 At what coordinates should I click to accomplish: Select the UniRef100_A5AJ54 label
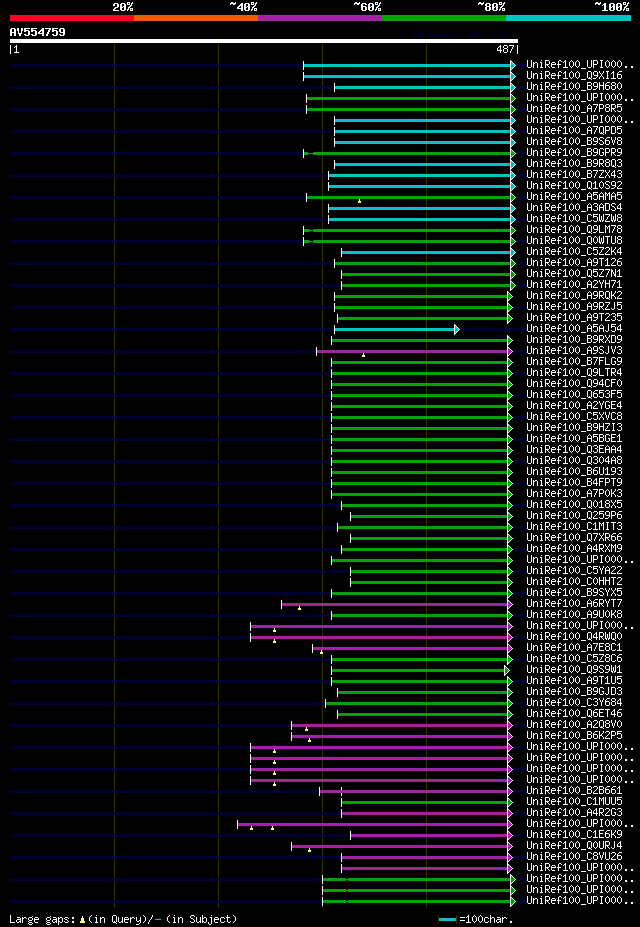pos(574,328)
